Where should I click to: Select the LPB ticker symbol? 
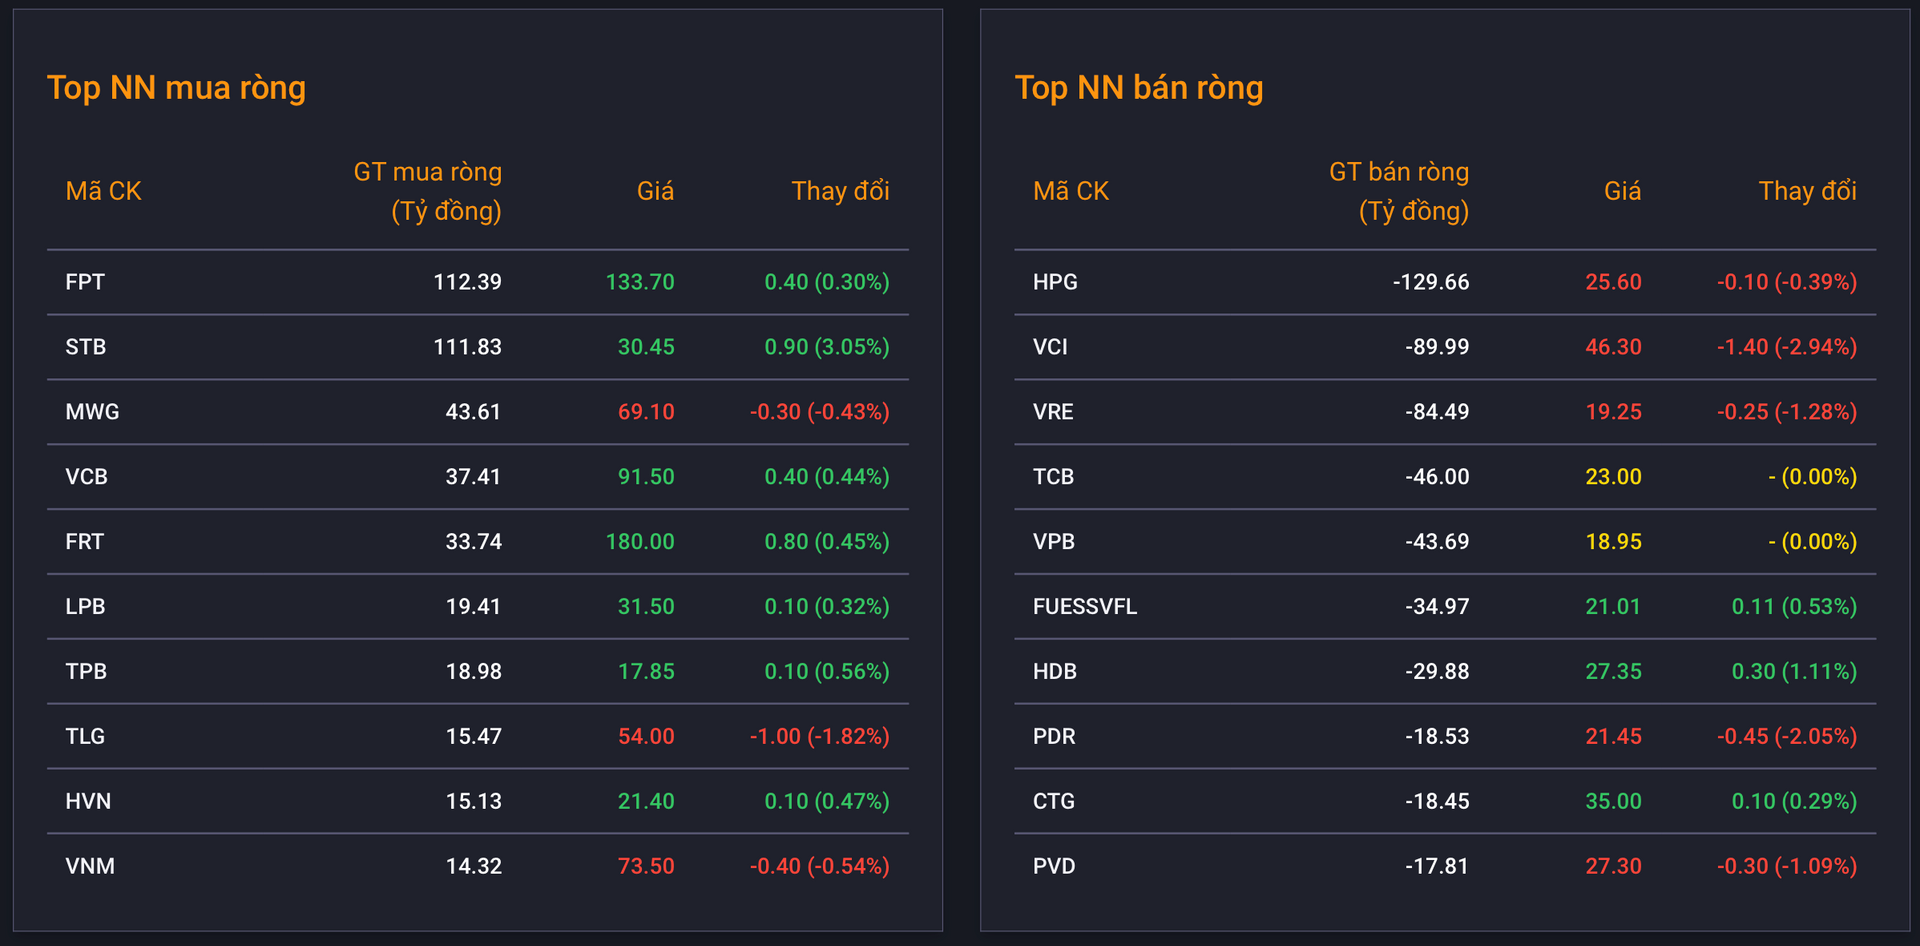[x=85, y=607]
